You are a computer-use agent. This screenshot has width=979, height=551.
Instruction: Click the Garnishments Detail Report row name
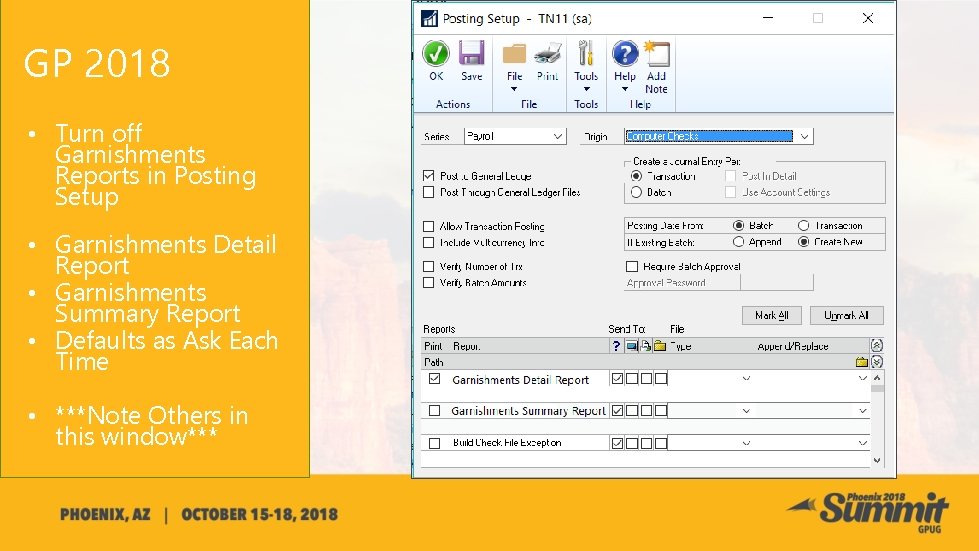[x=520, y=380]
